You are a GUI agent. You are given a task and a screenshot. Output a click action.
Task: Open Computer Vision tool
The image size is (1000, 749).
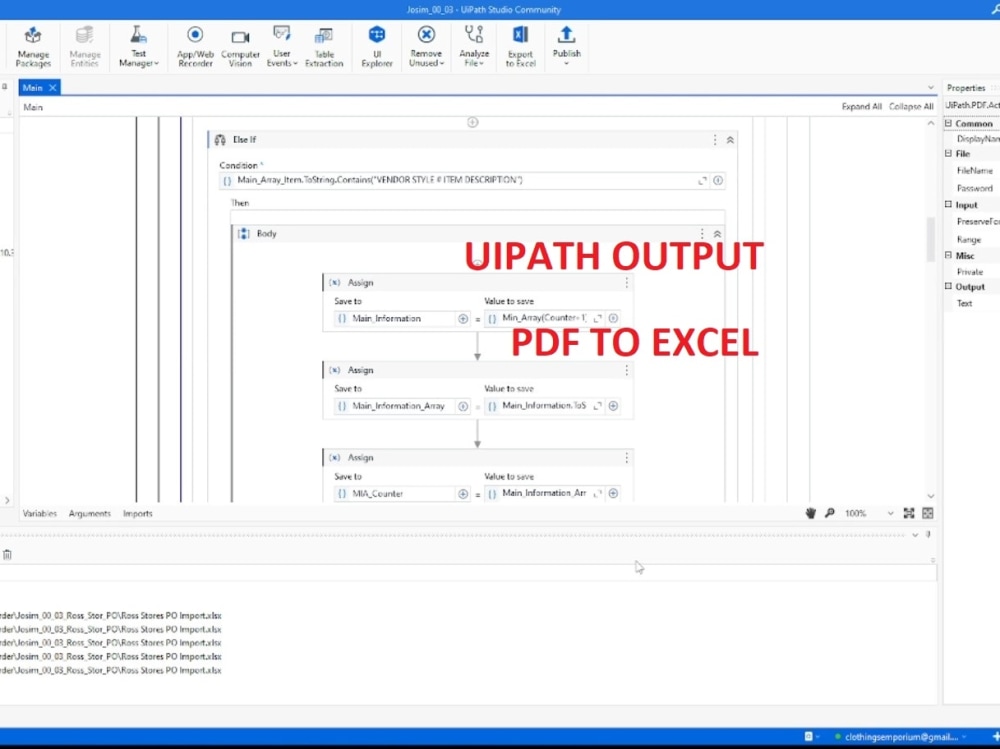click(240, 47)
